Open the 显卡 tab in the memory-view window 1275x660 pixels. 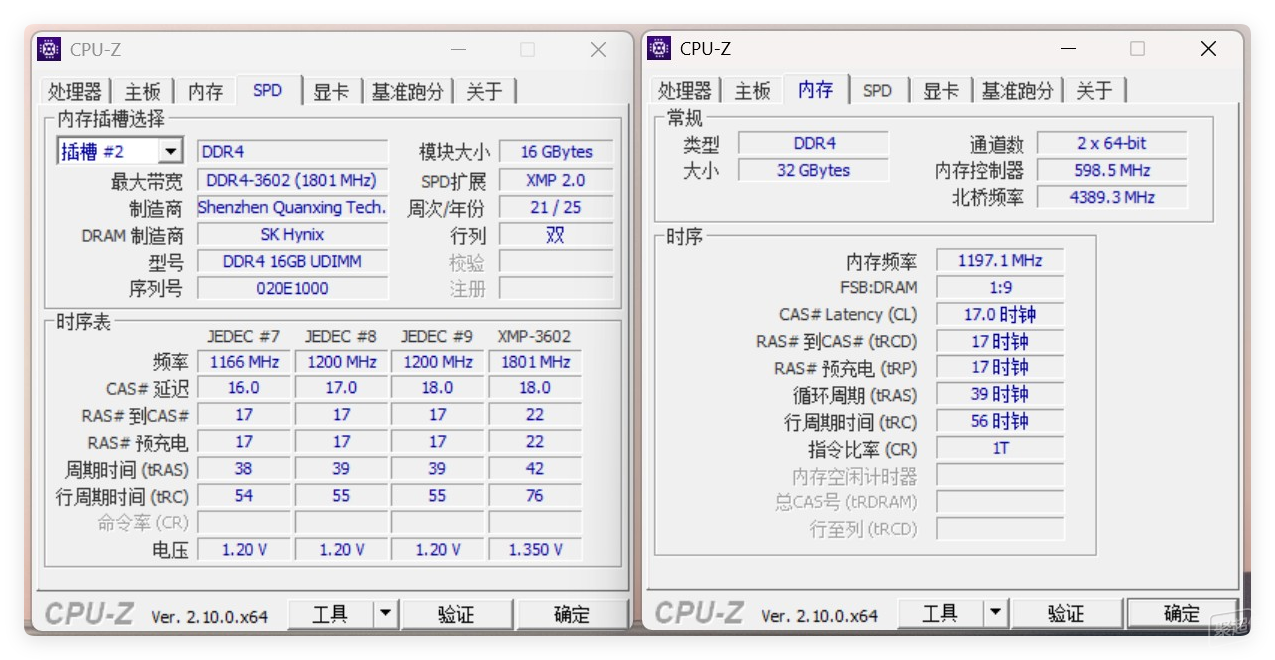click(x=941, y=91)
